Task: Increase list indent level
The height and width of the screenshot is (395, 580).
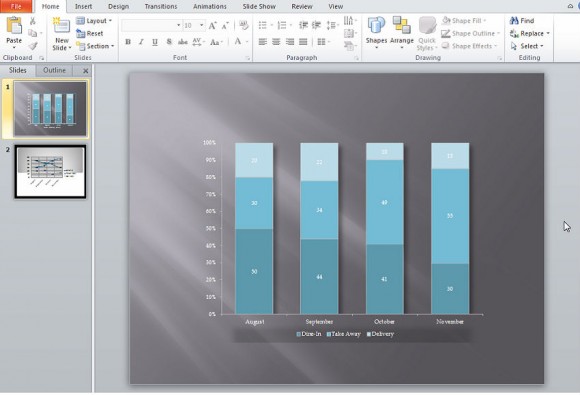Action: [316, 25]
